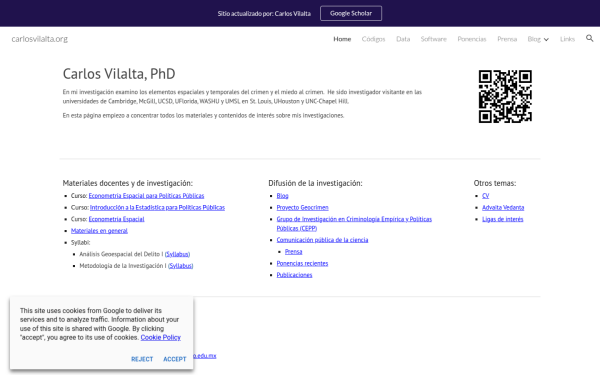Go to the Home tab
The width and height of the screenshot is (600, 375).
pyautogui.click(x=342, y=39)
